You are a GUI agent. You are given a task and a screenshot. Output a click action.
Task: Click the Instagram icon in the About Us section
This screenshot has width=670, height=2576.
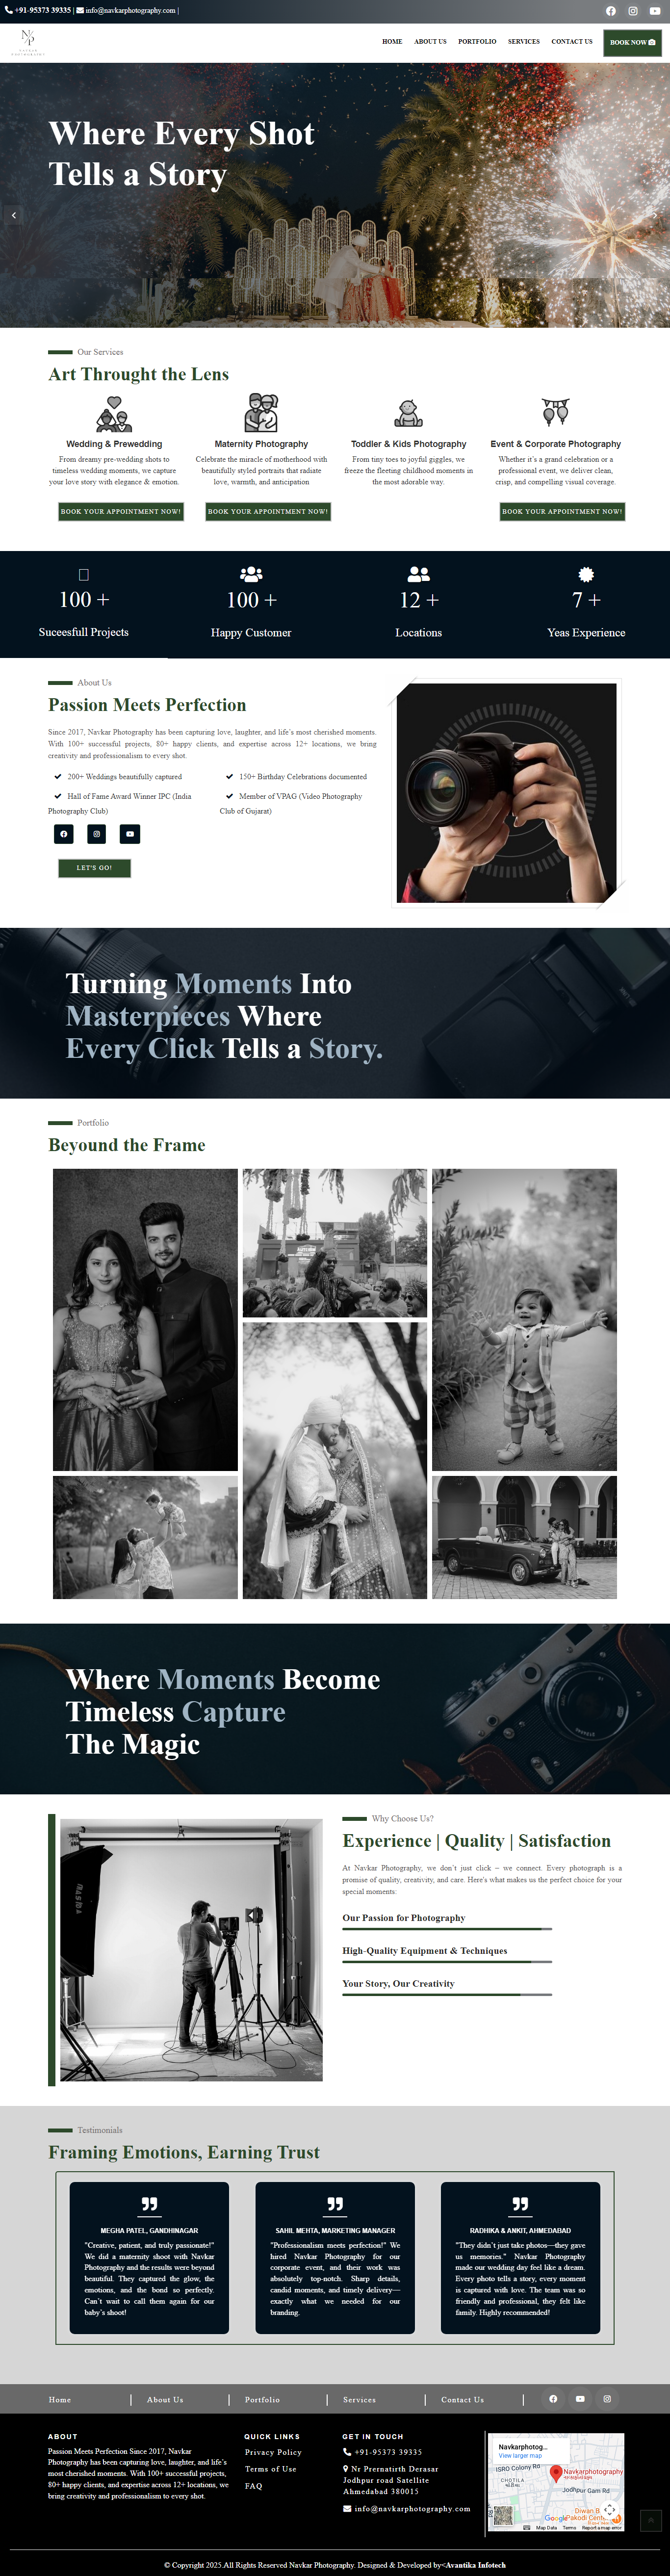(97, 834)
